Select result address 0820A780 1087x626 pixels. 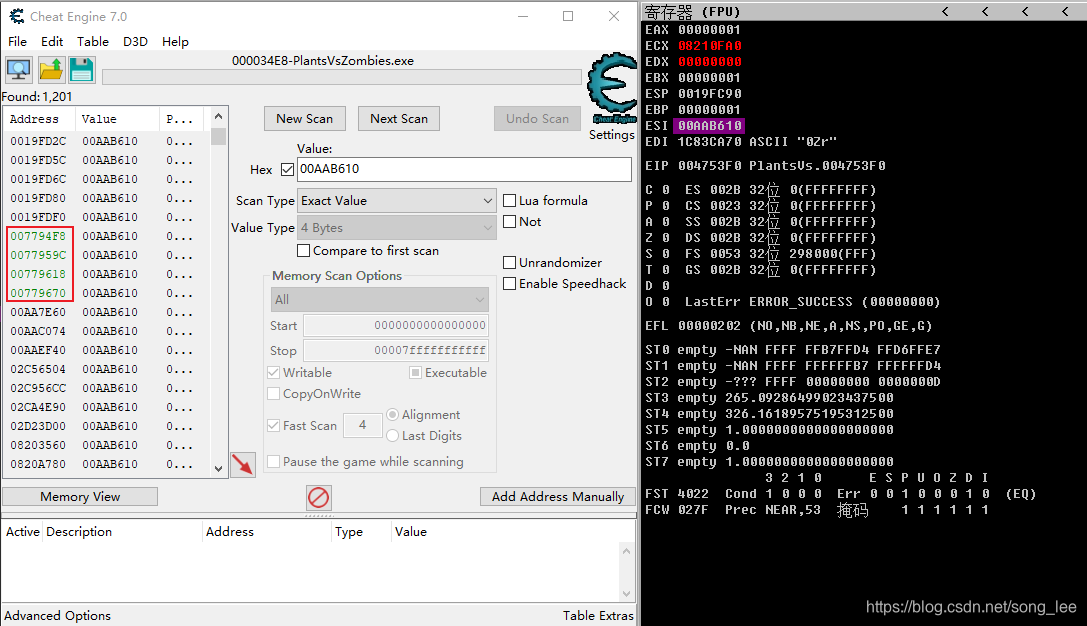point(38,464)
